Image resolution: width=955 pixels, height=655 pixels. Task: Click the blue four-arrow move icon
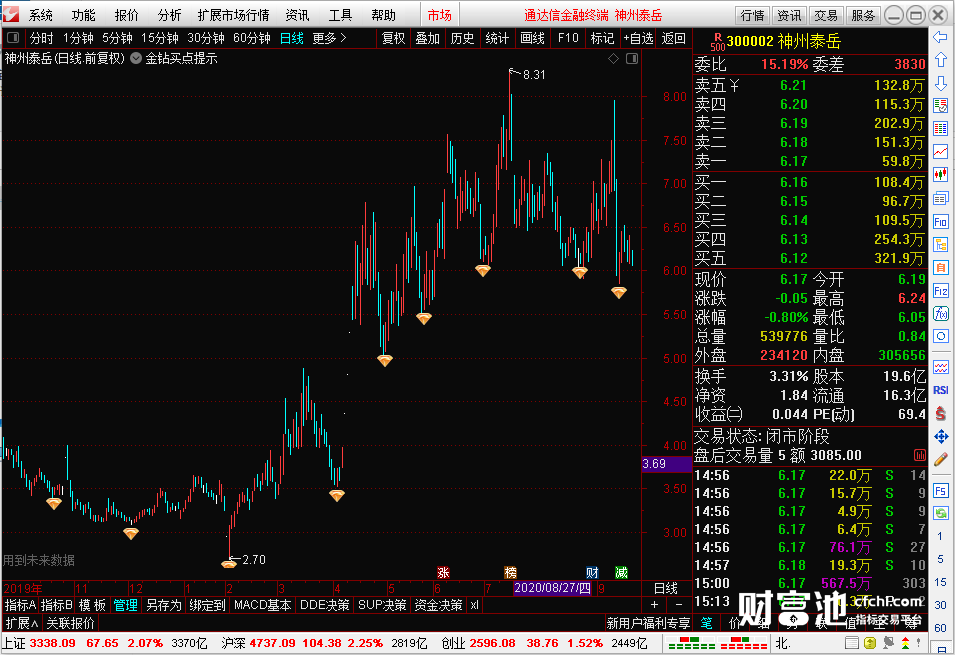click(940, 436)
